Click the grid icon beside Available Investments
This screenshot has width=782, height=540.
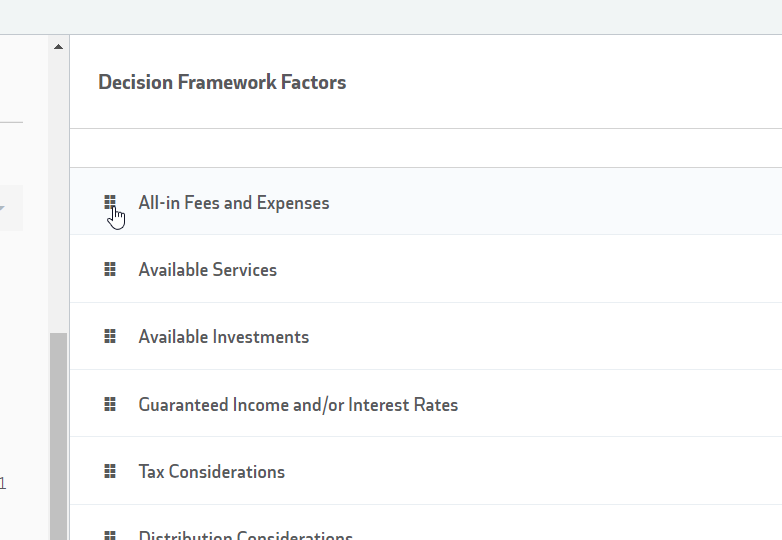click(x=110, y=337)
